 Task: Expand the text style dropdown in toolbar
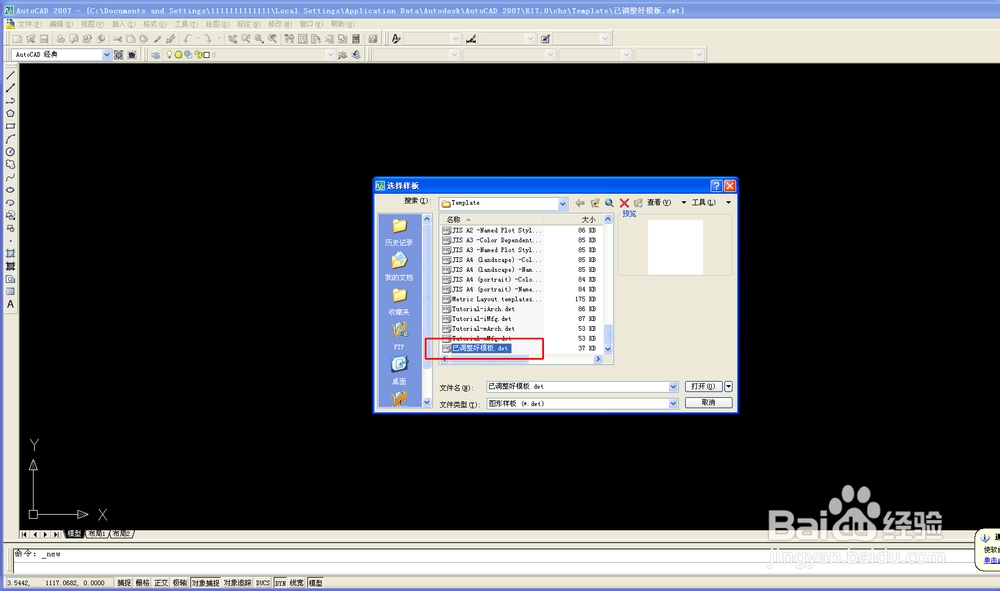pos(455,39)
